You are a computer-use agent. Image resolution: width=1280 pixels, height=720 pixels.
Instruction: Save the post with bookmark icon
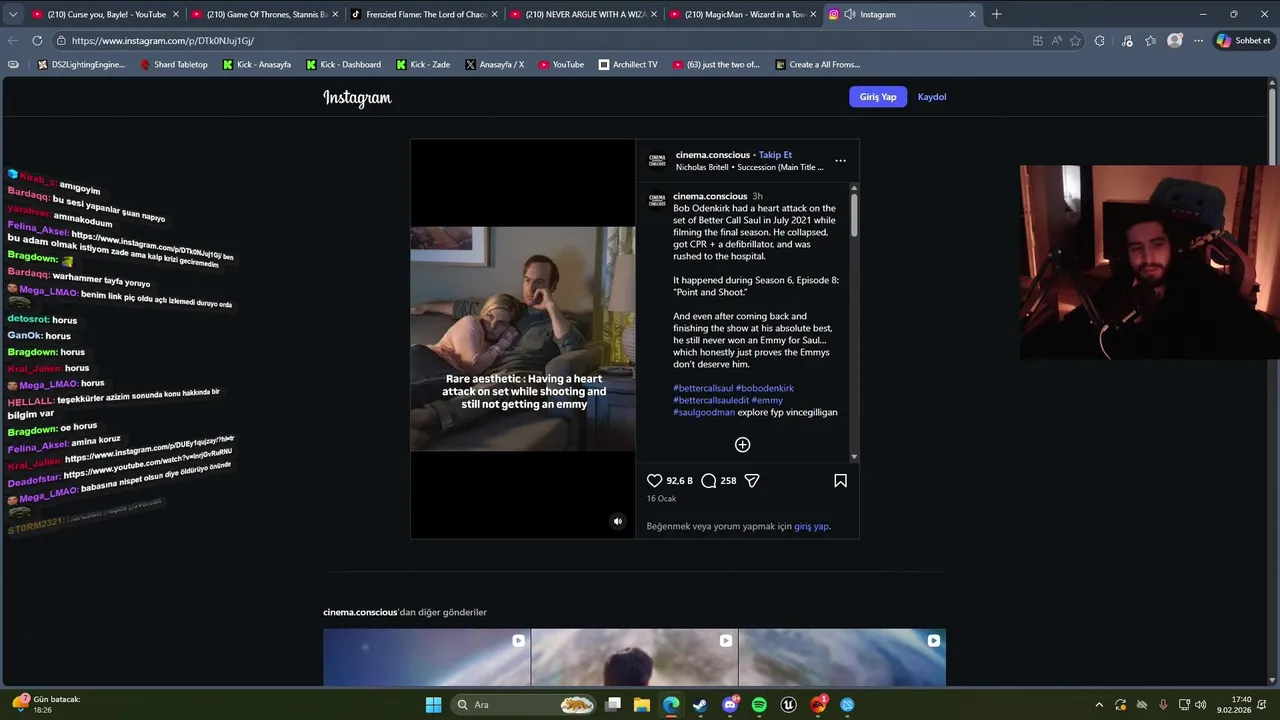(x=840, y=481)
